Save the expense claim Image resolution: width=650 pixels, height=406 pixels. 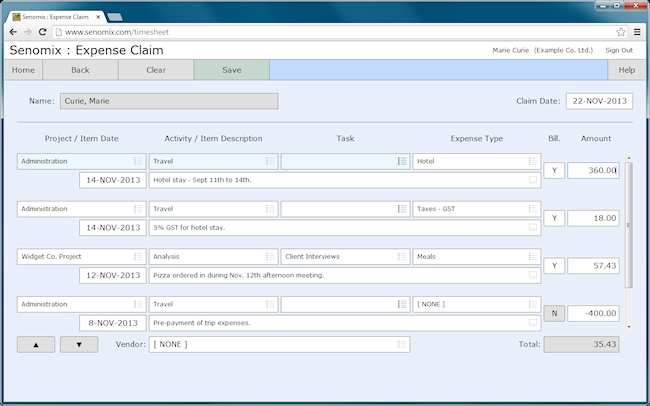(232, 70)
